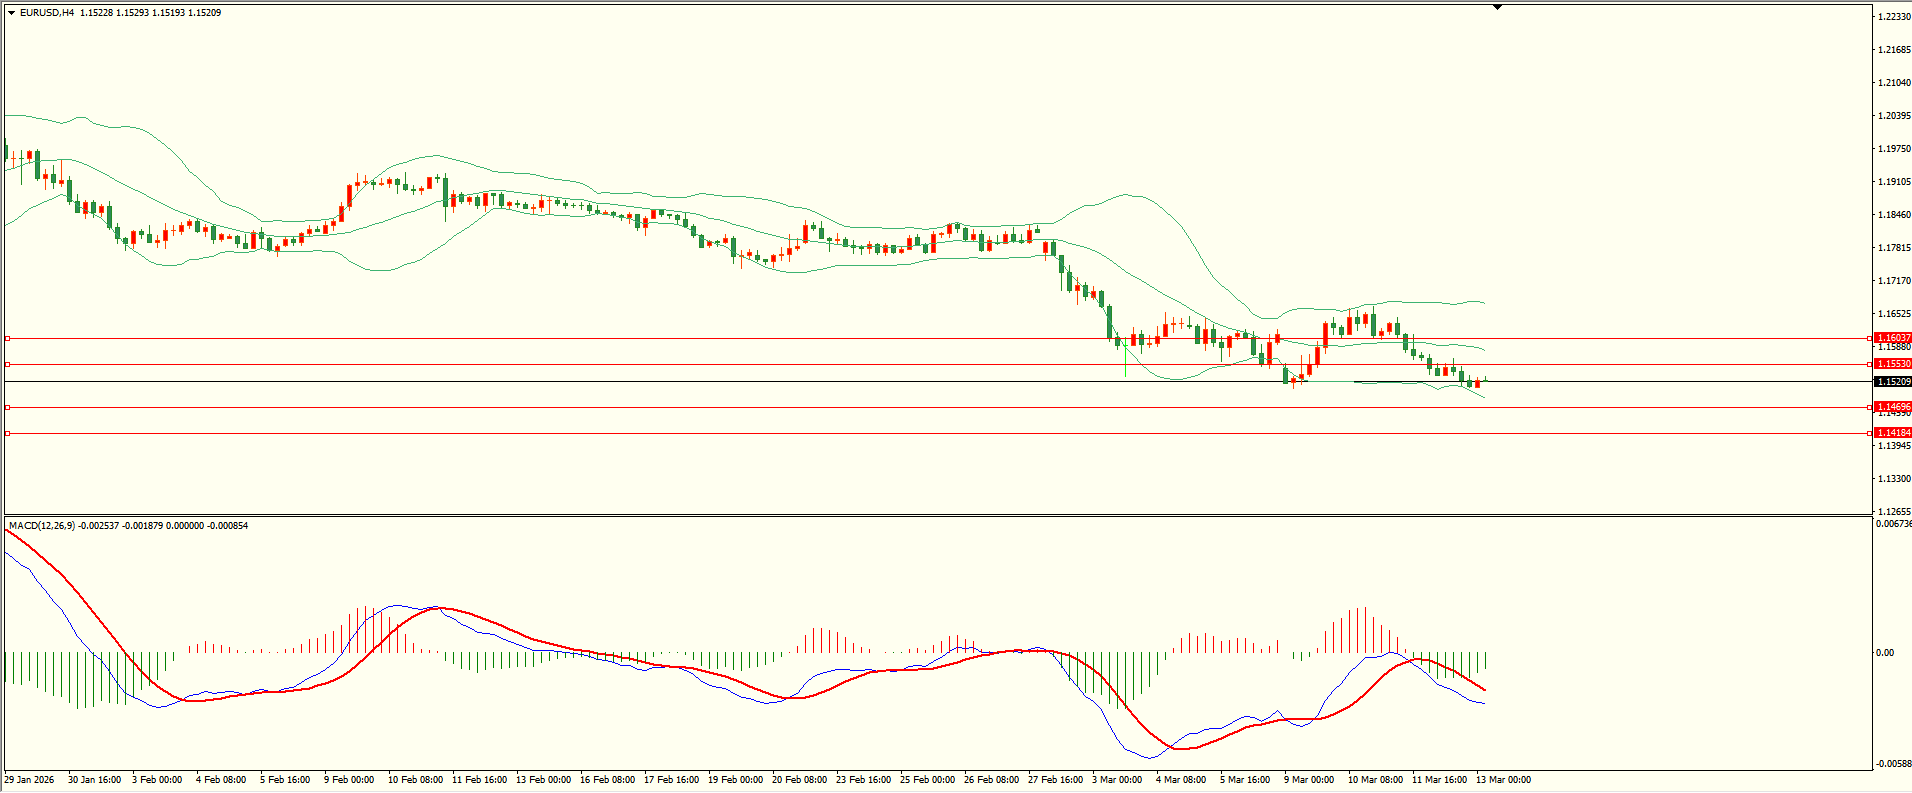Click the red 1.14696 price label

coord(1892,407)
